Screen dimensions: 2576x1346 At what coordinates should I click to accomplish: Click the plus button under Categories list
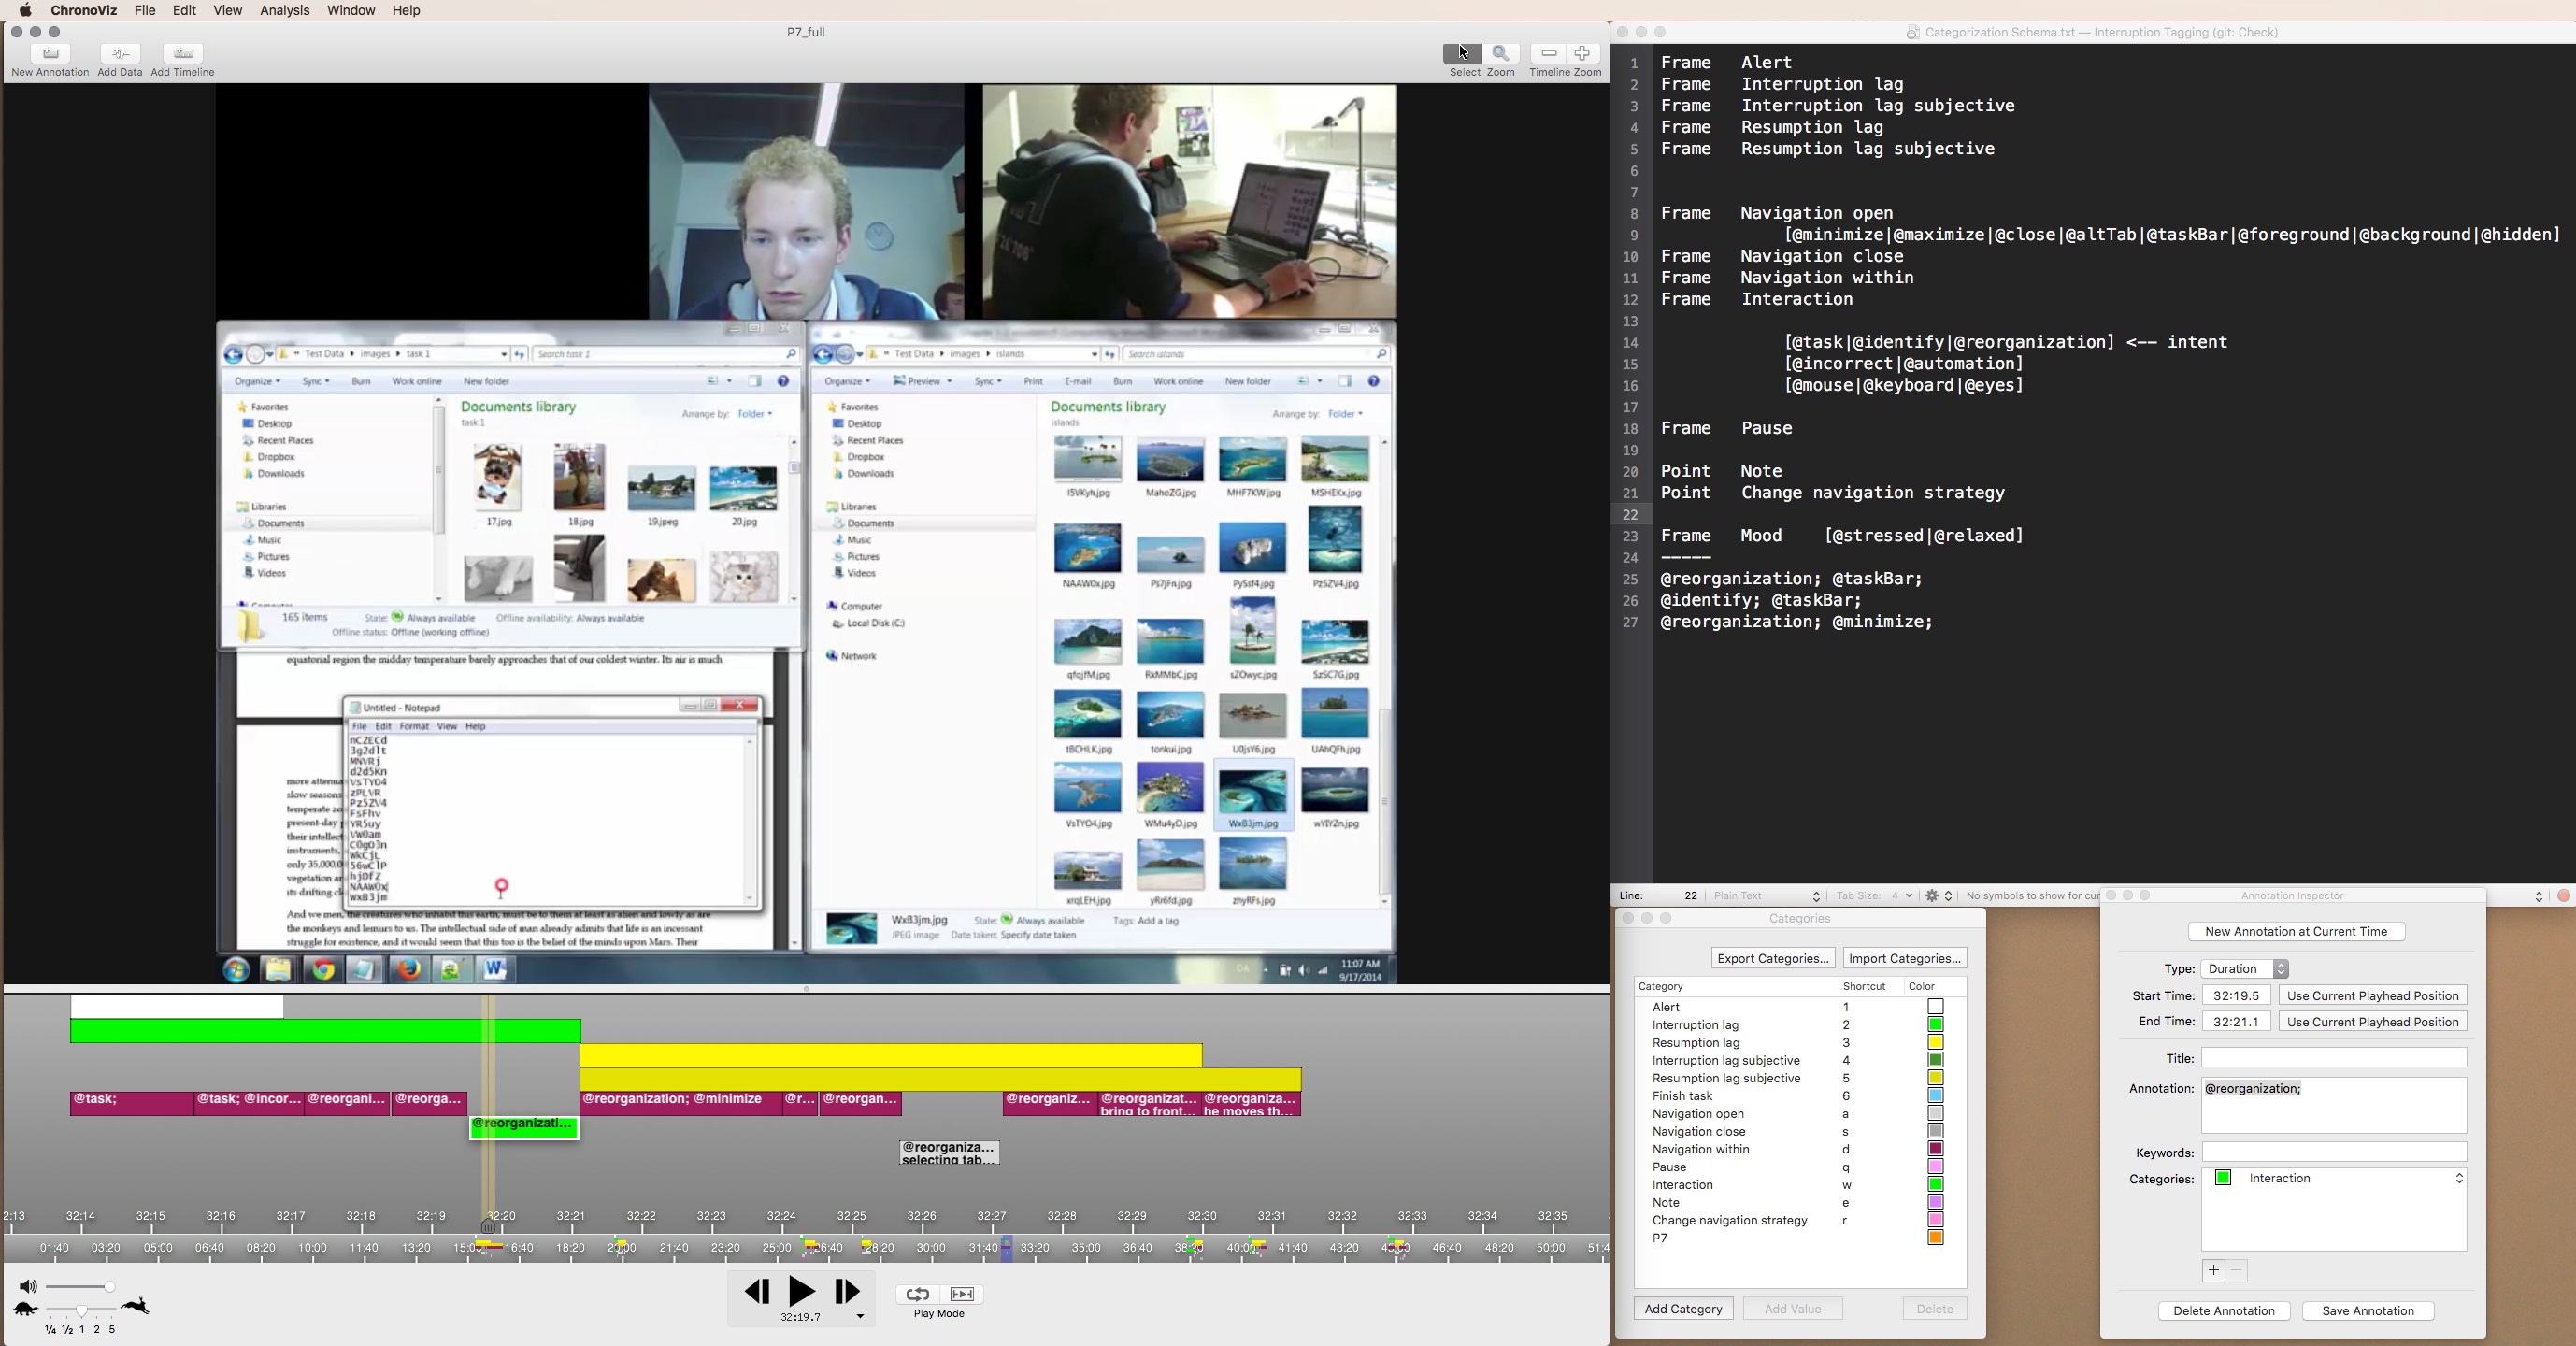pos(2213,1271)
